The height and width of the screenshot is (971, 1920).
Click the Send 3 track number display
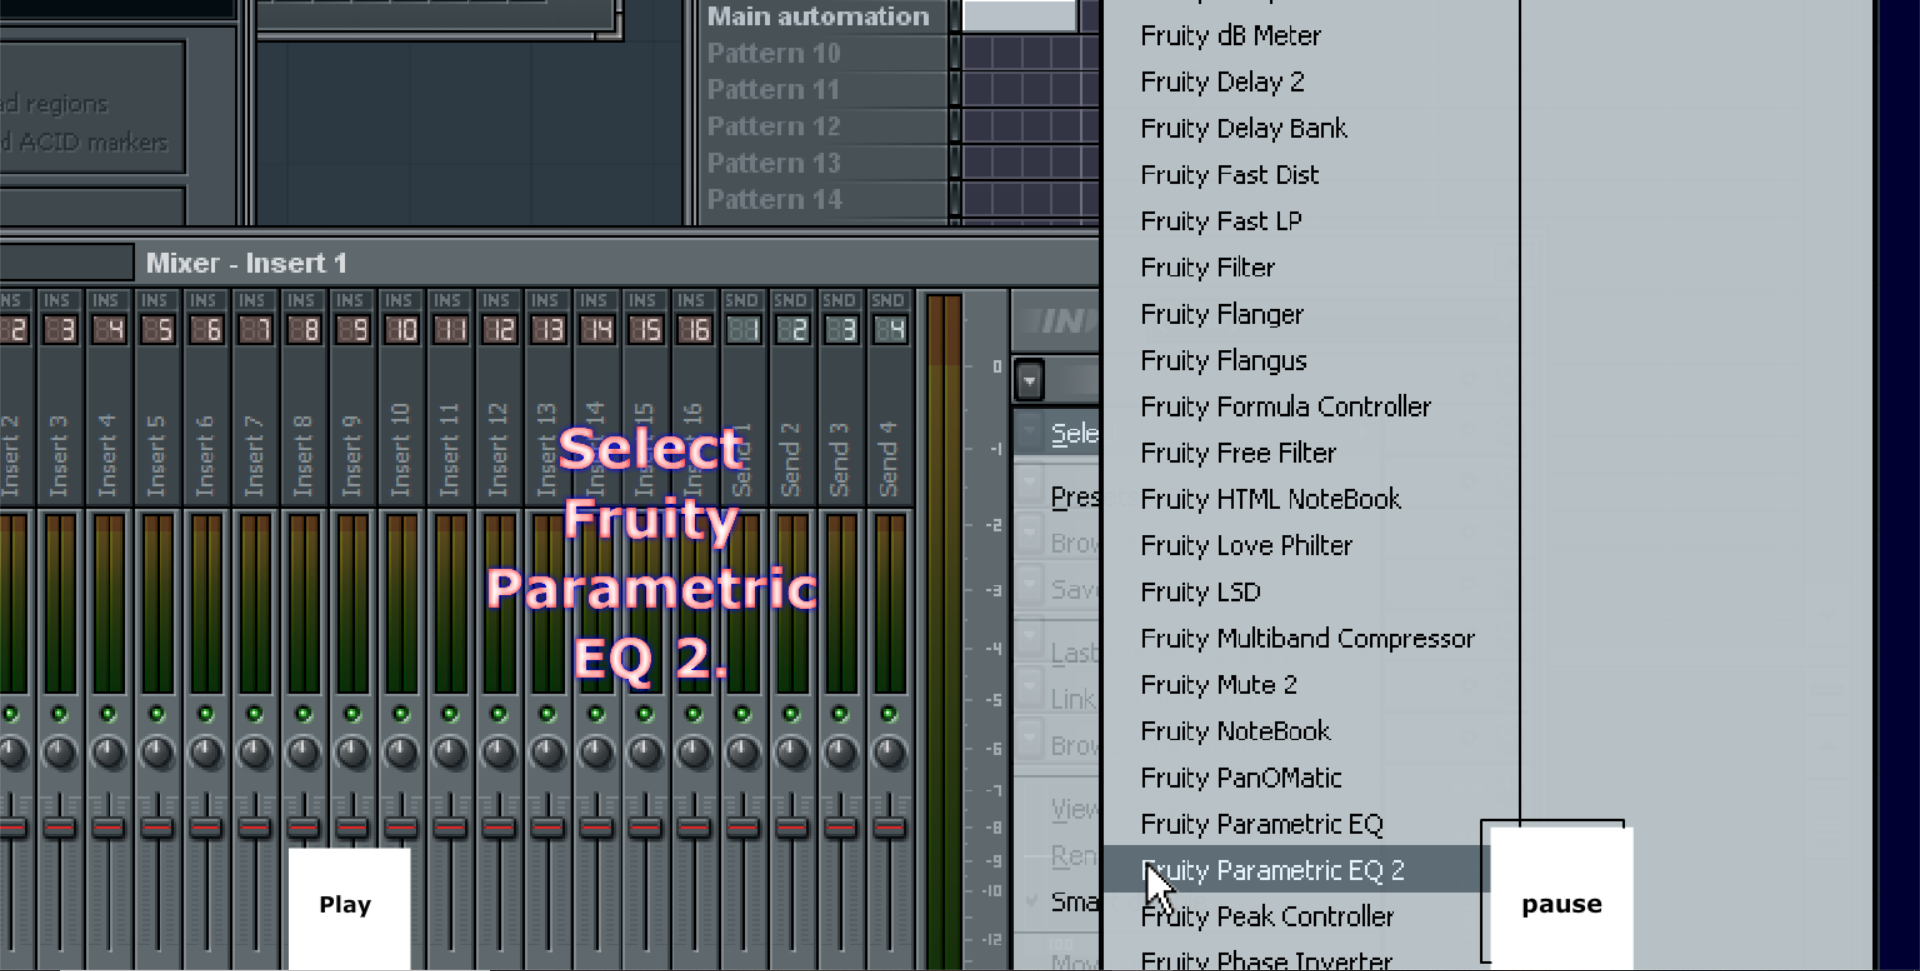click(x=840, y=329)
